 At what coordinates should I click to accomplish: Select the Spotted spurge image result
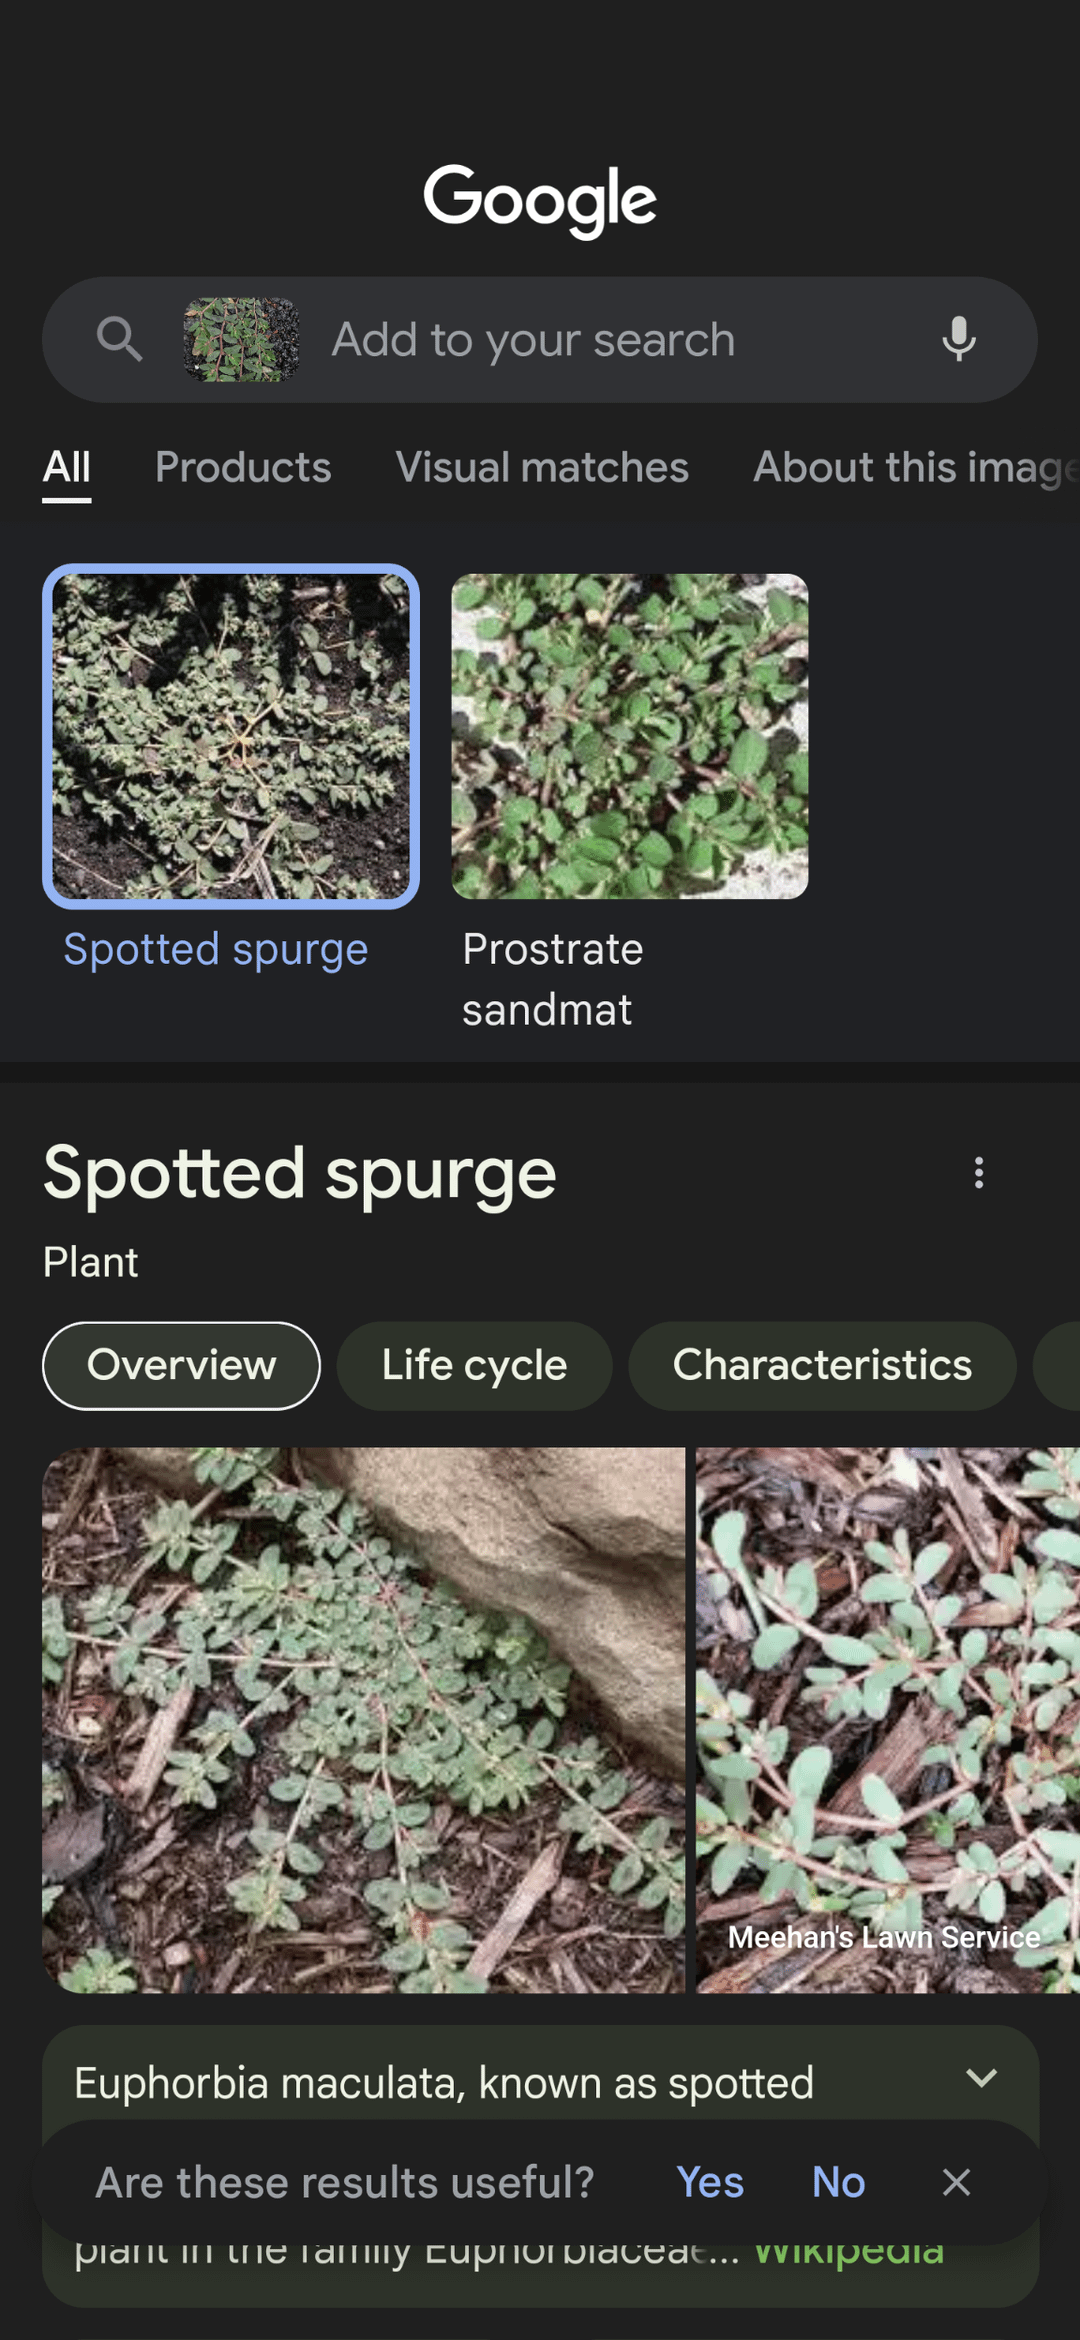231,736
